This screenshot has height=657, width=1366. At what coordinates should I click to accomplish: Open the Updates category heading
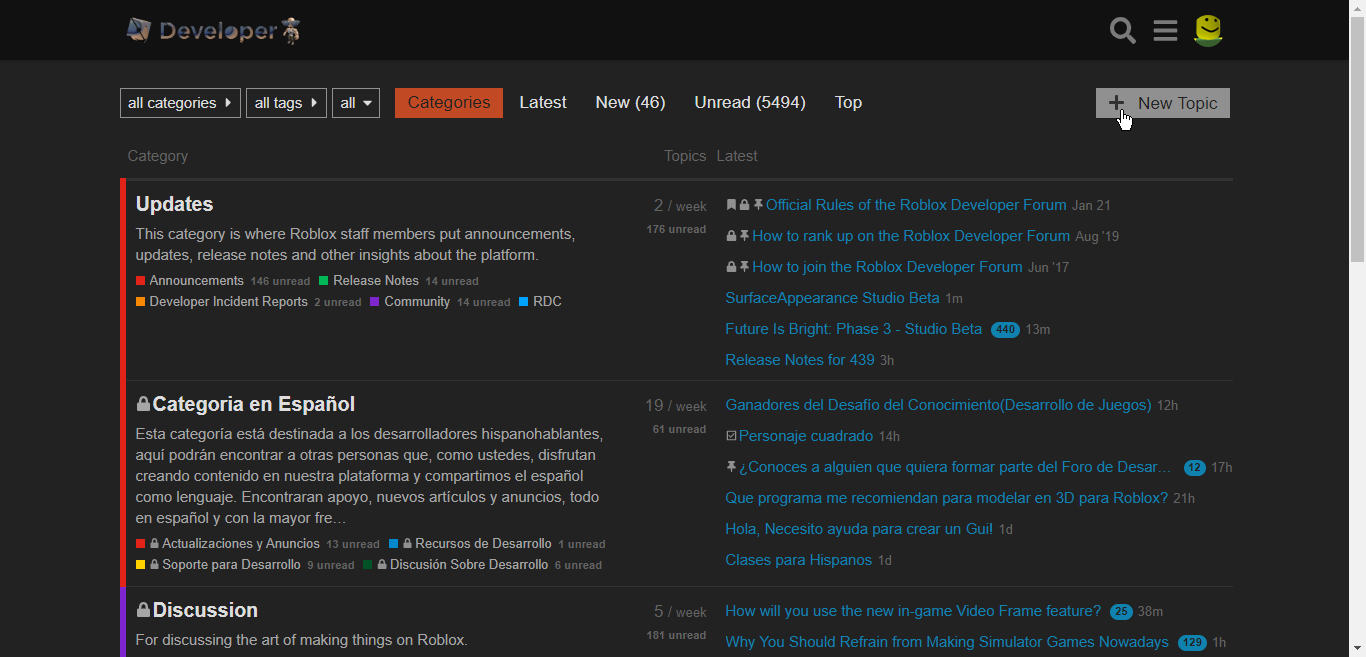pos(175,204)
